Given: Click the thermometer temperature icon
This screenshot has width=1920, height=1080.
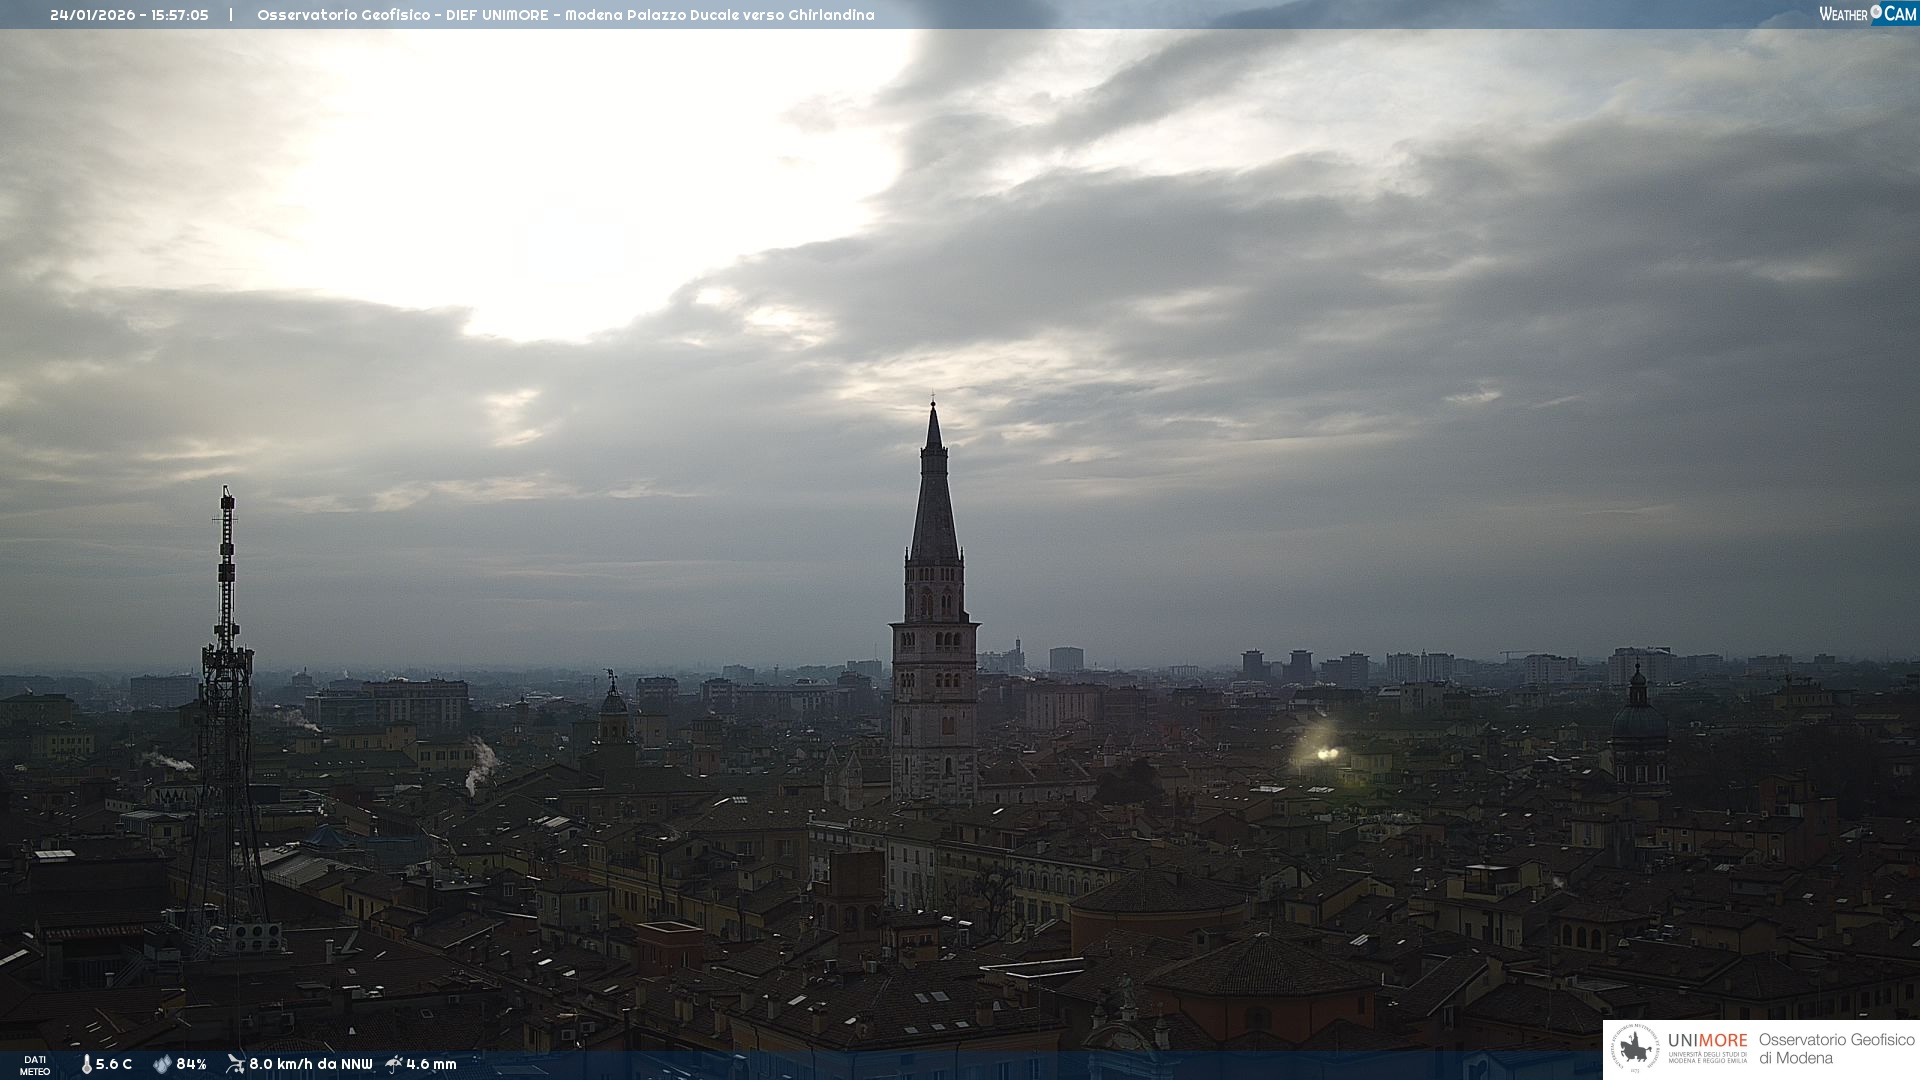Looking at the screenshot, I should click(86, 1064).
